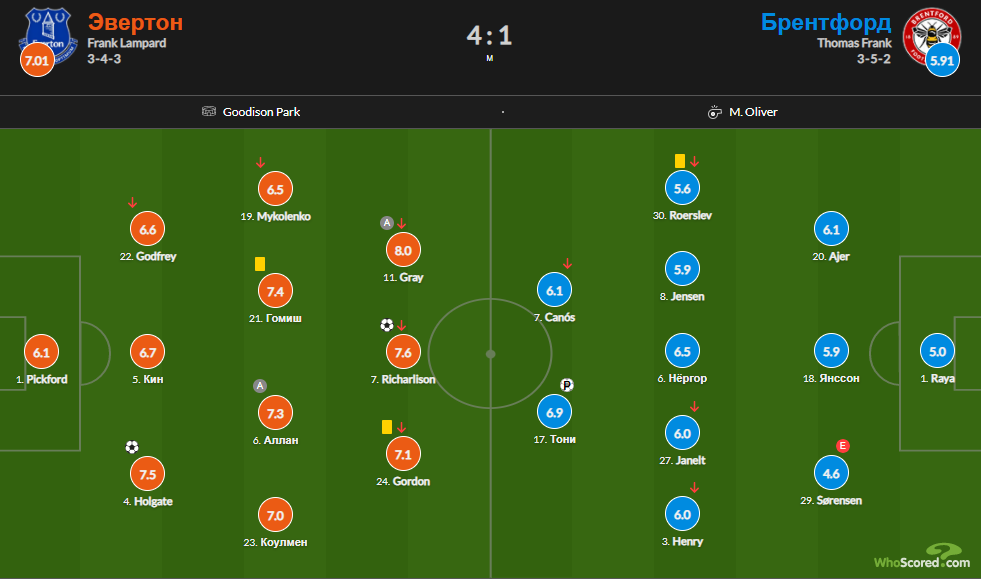The width and height of the screenshot is (981, 579).
Task: Select Nørgaard's 6.5 rating circle
Action: 683,352
